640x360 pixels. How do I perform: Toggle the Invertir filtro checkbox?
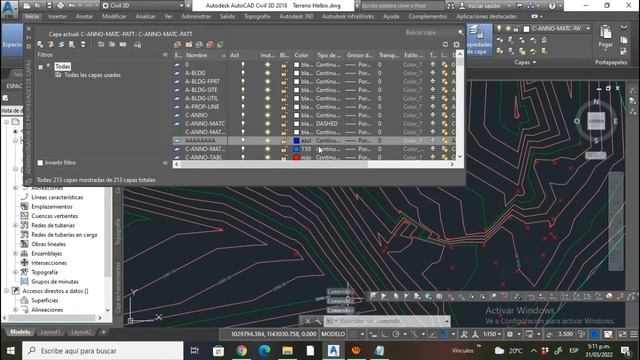(40, 163)
